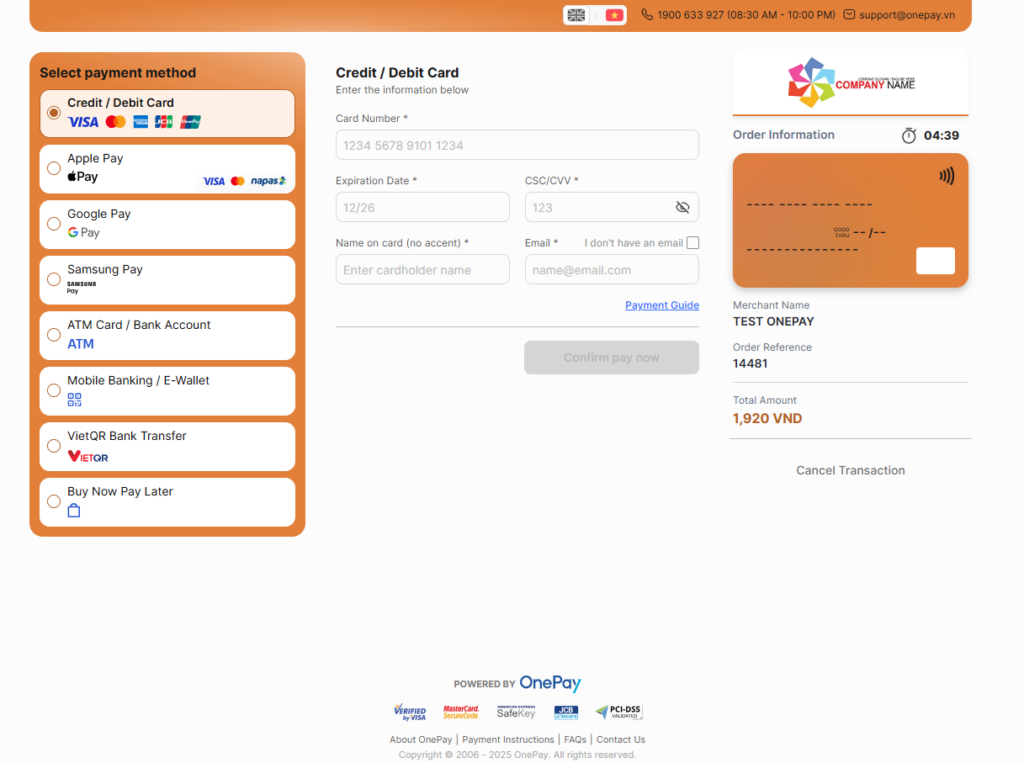The image size is (1024, 763).
Task: Click inside the Card Number field
Action: (x=517, y=144)
